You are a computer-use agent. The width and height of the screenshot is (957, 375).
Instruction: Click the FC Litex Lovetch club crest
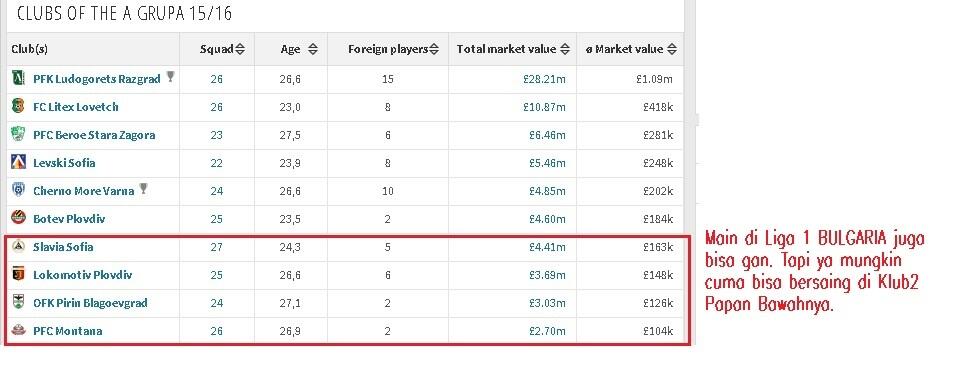[x=18, y=106]
